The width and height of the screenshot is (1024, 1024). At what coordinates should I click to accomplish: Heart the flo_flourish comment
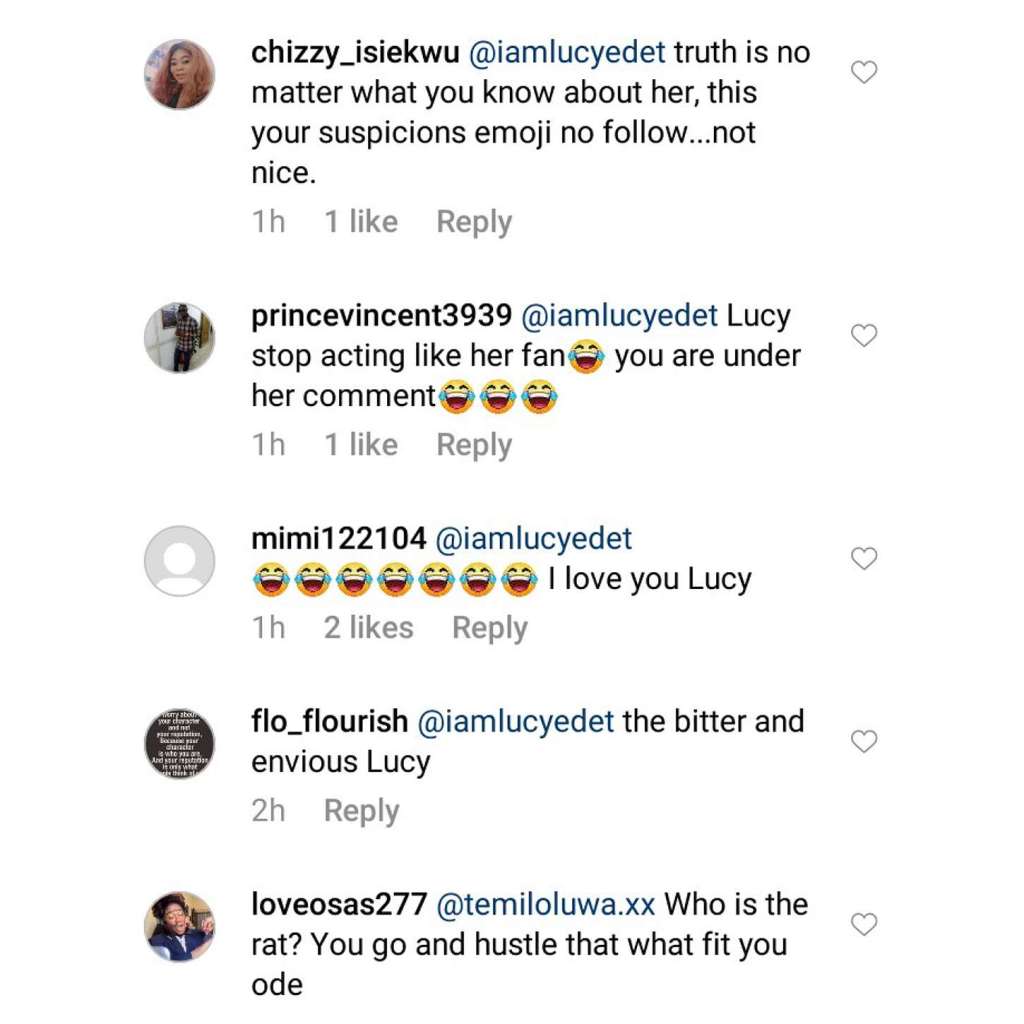(863, 742)
